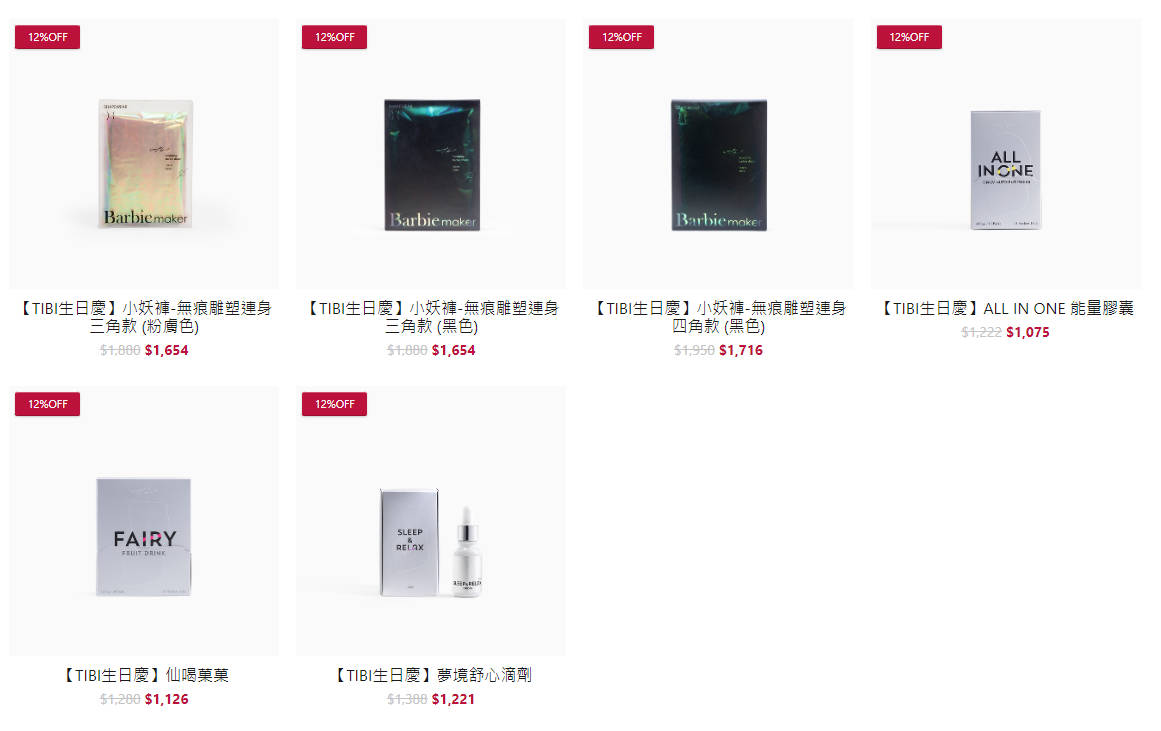Viewport: 1161px width, 731px height.
Task: Open the Sleep & Relax dropper image
Action: 431,521
